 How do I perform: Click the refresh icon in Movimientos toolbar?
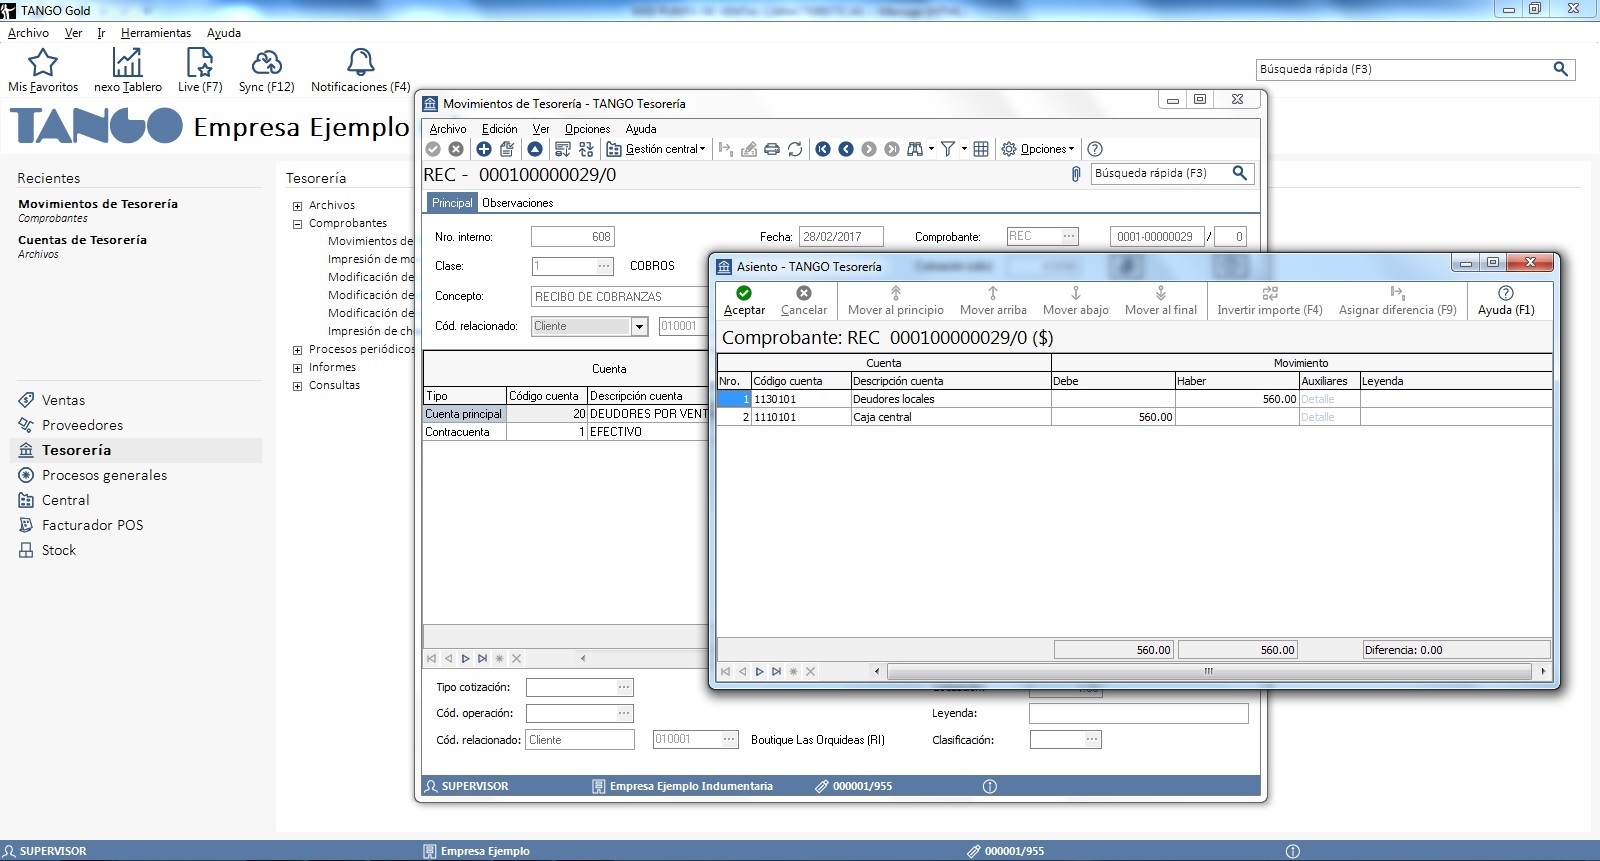(x=795, y=149)
